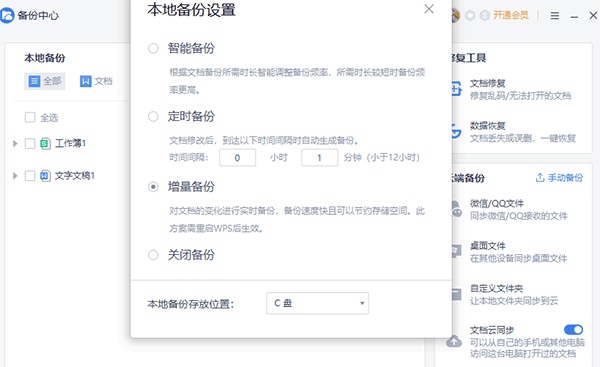Click the 工作簿1 spreadsheet file icon

click(45, 144)
